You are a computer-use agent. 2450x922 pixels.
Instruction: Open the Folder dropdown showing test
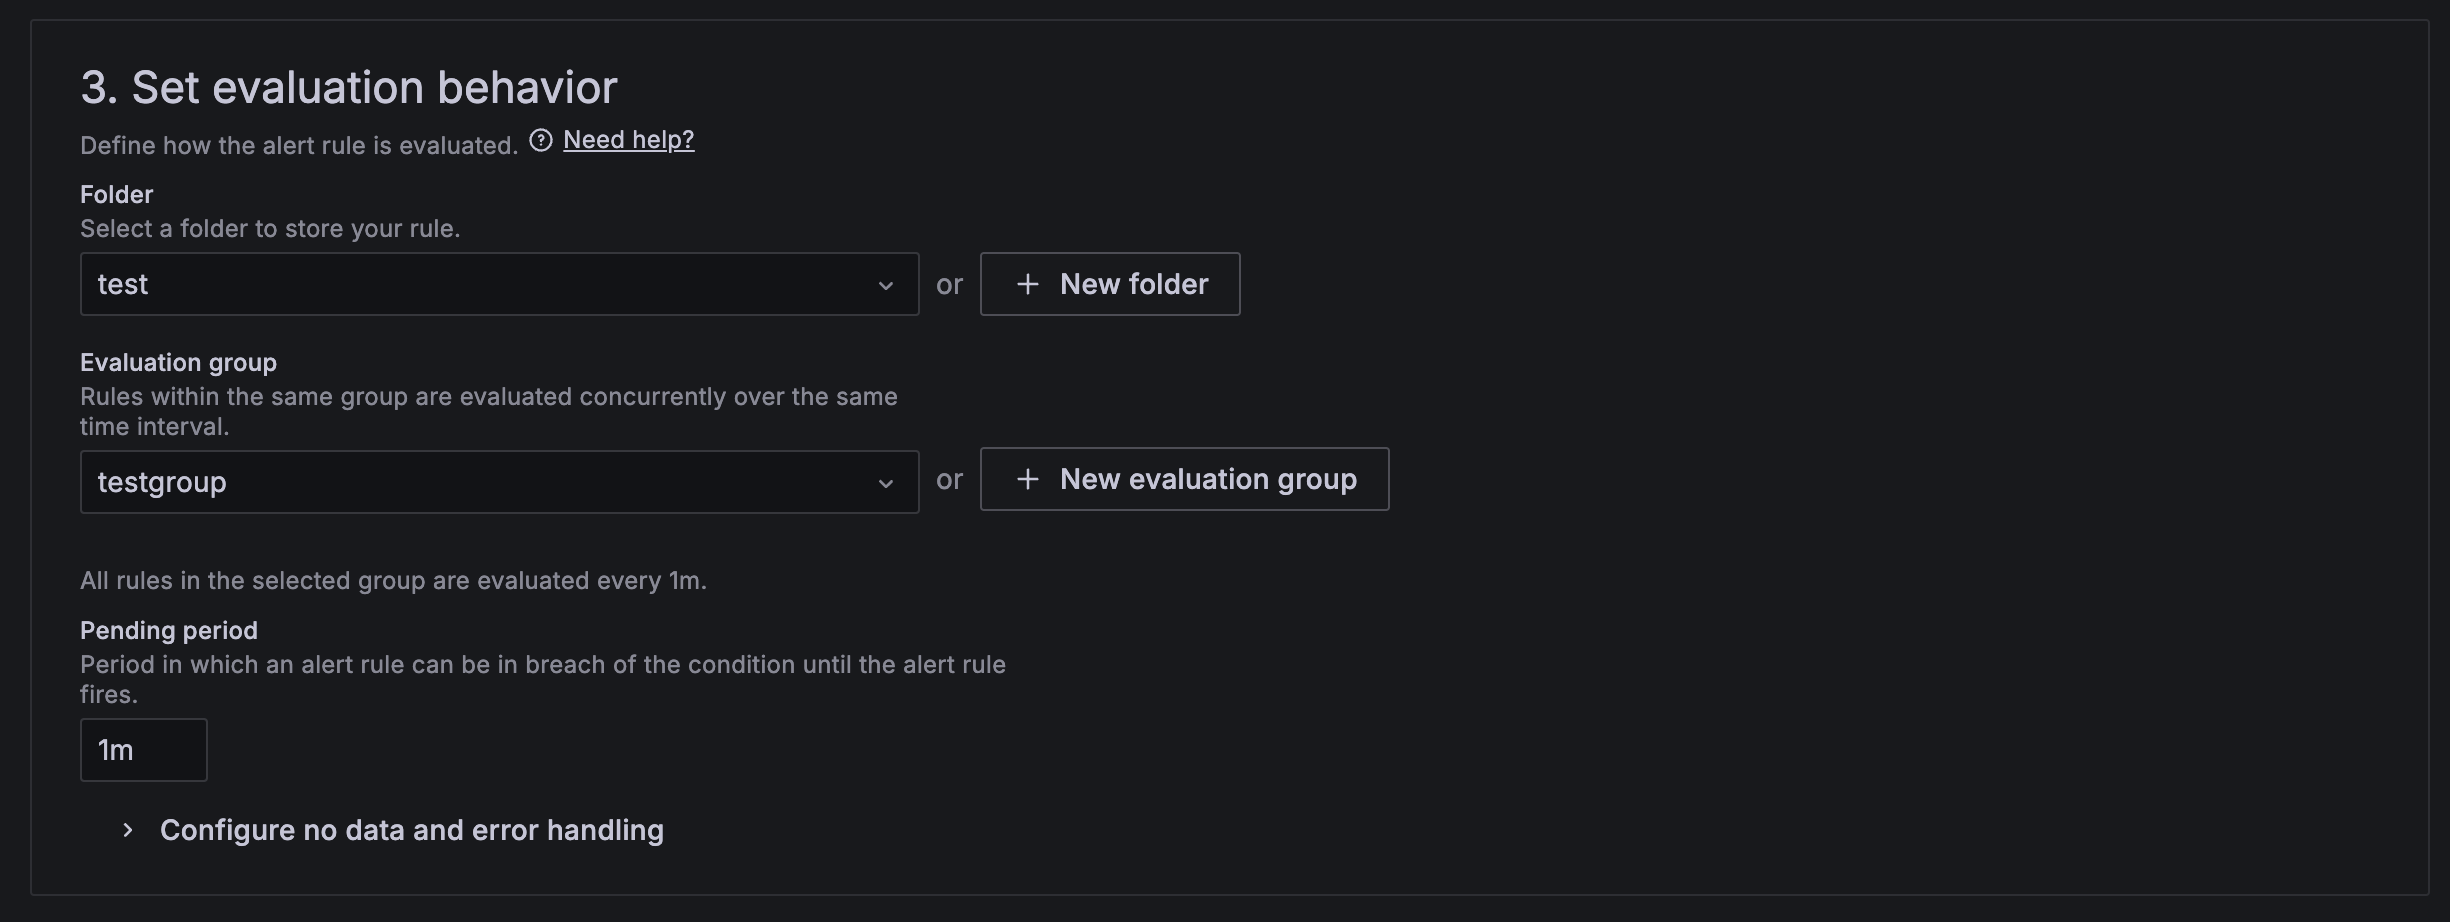click(480, 285)
